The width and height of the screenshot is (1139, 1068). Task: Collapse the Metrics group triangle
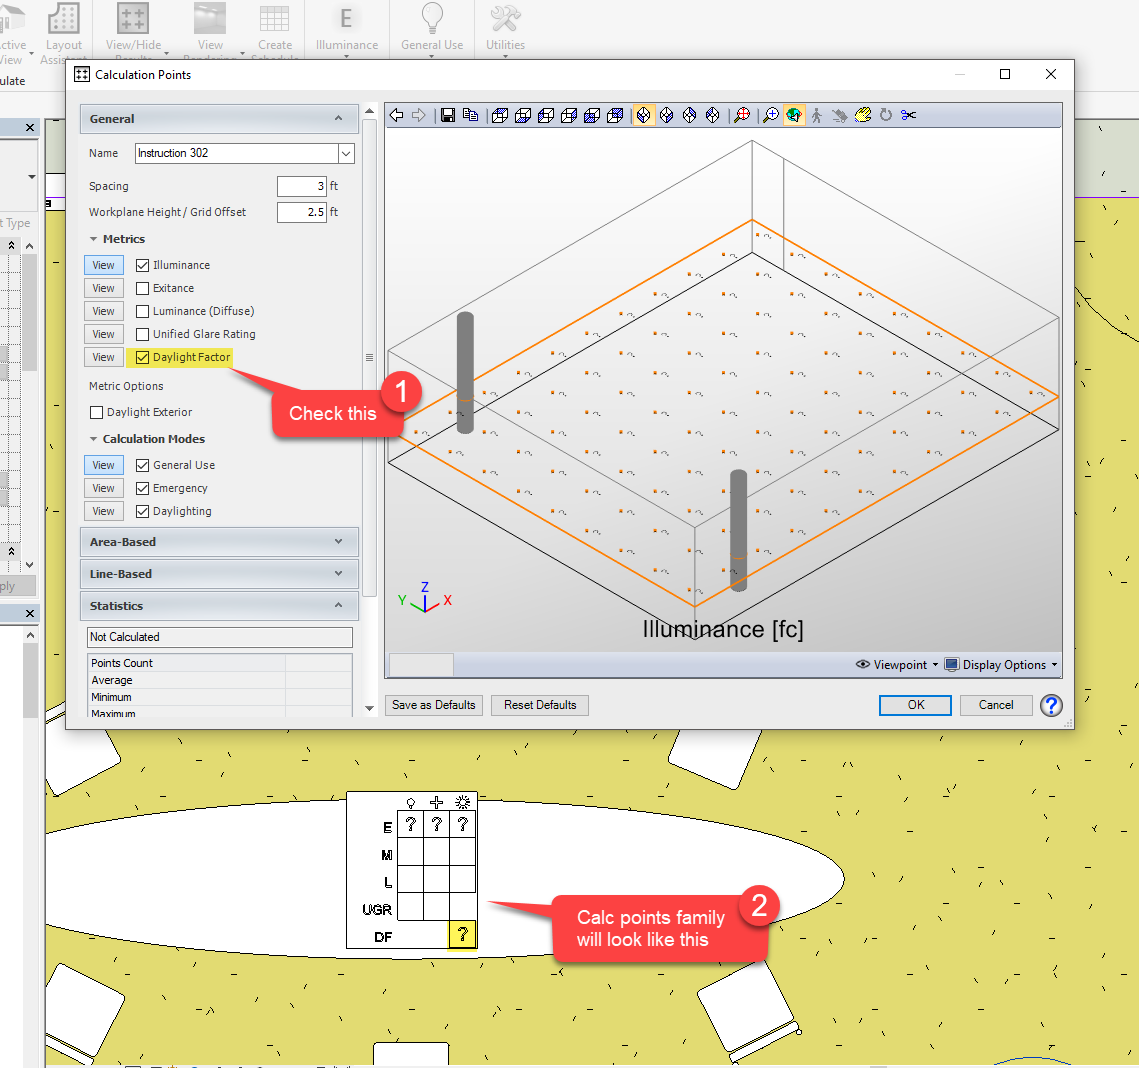click(93, 239)
